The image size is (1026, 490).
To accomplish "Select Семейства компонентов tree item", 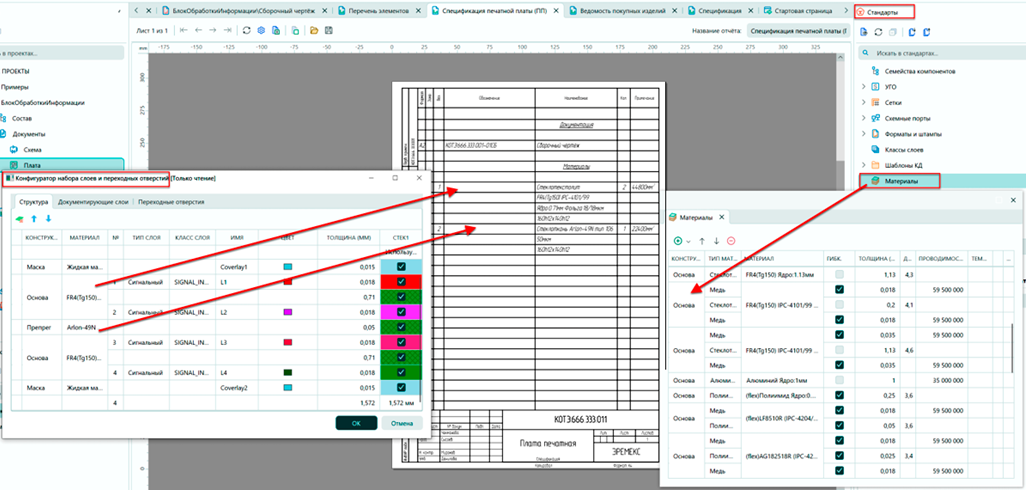I will pos(920,71).
